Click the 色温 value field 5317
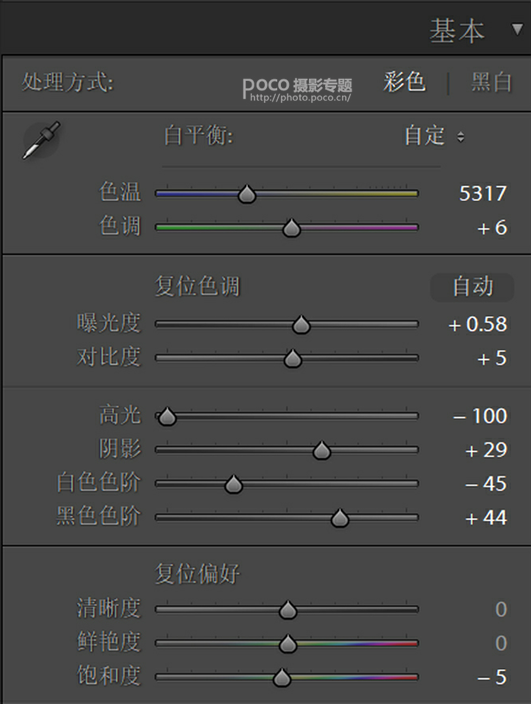Screen dimensions: 531x704 coord(483,194)
